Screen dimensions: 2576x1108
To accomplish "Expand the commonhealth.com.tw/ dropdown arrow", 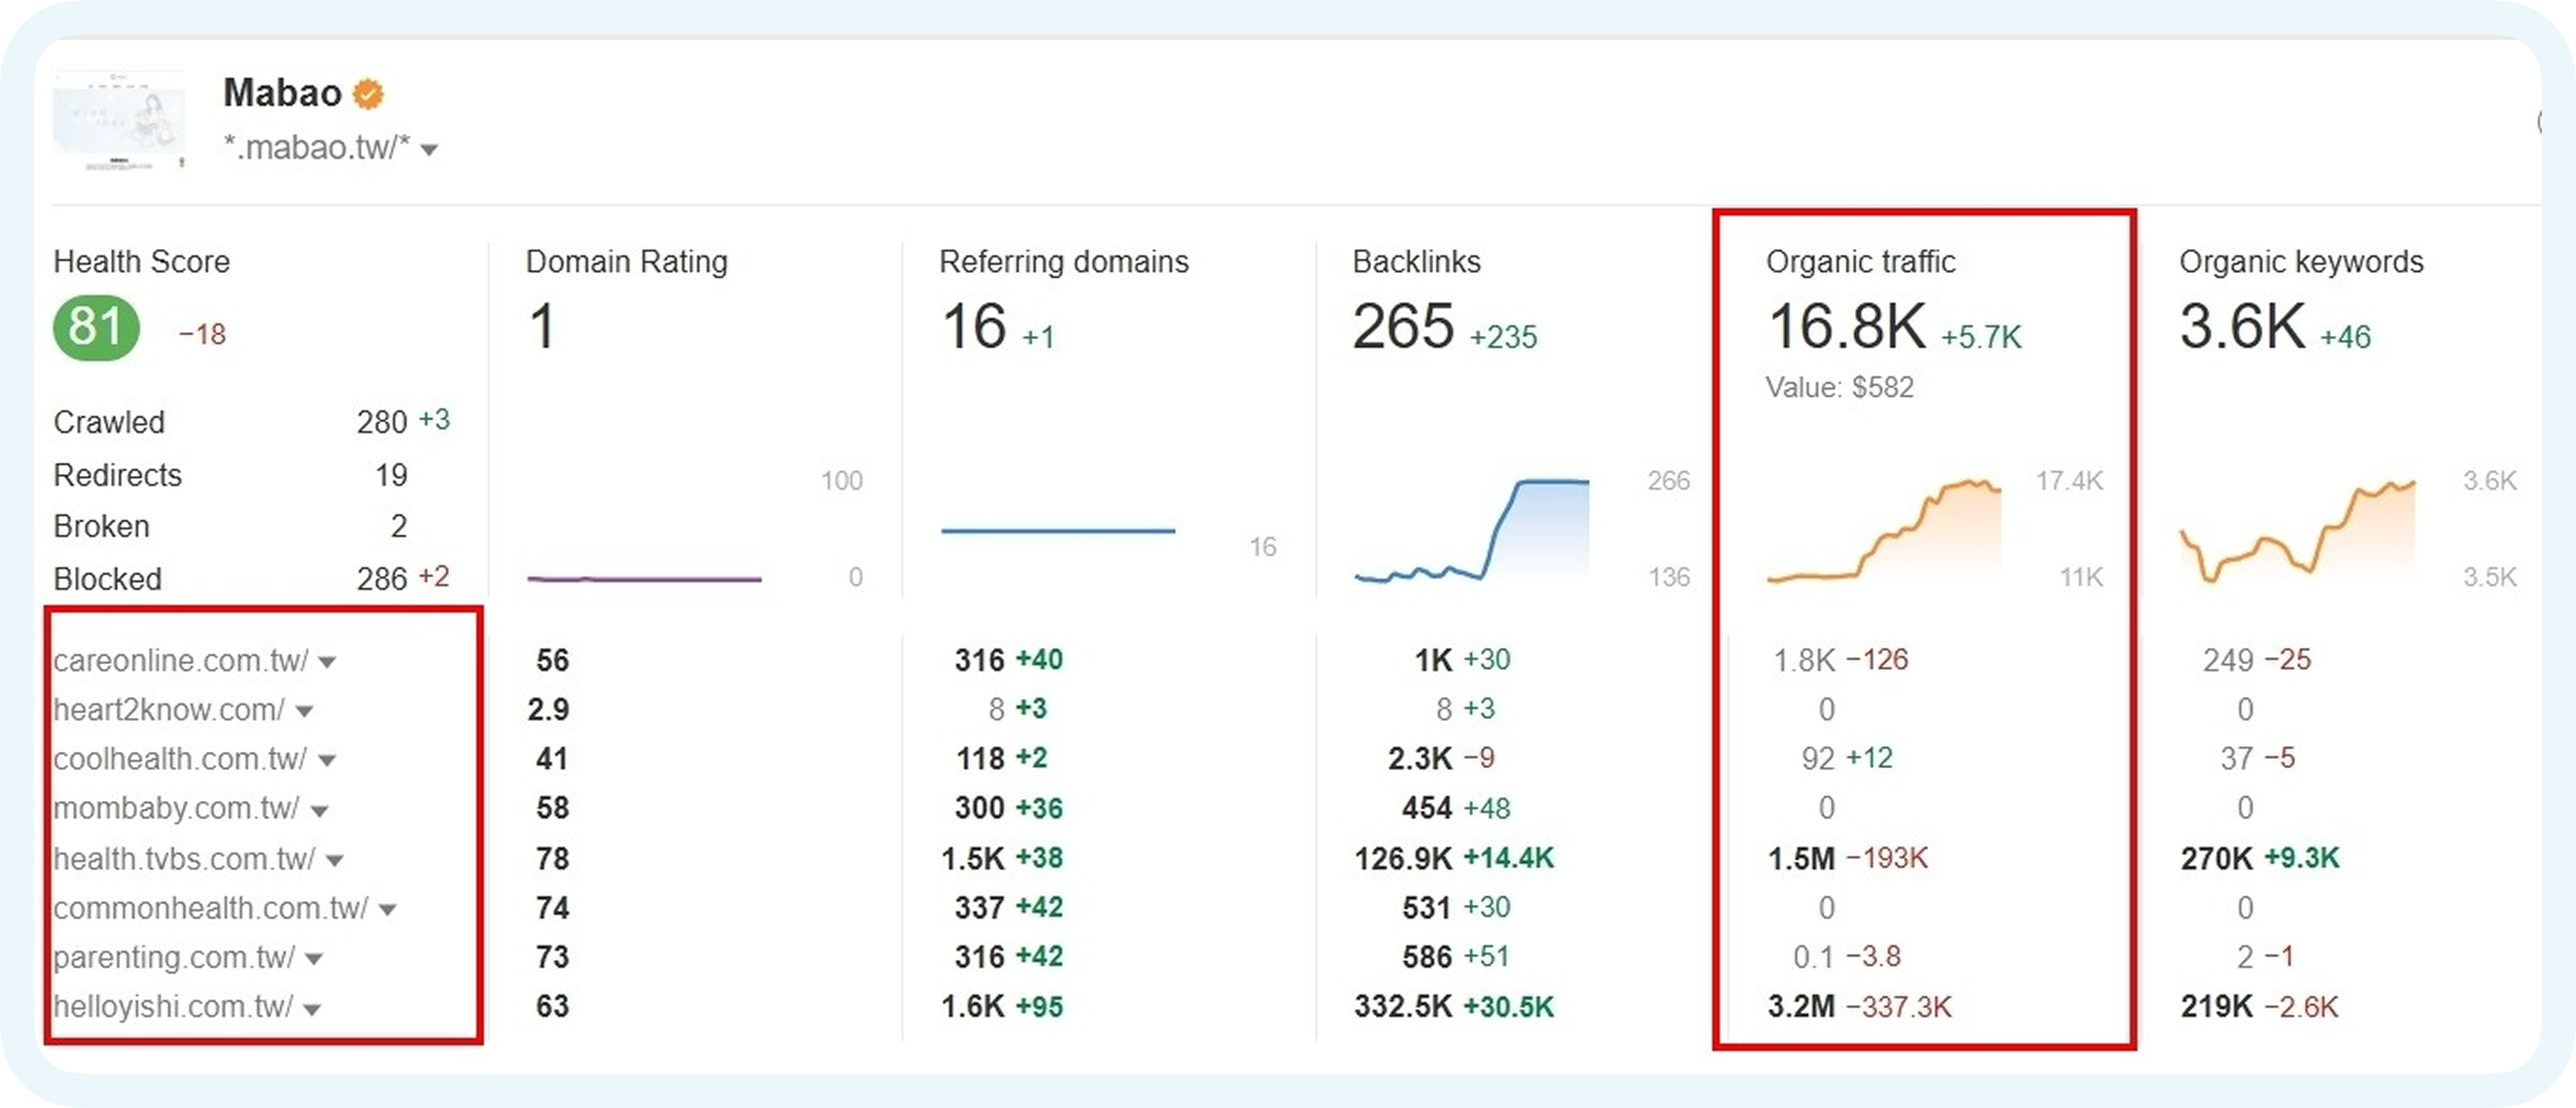I will pos(388,910).
